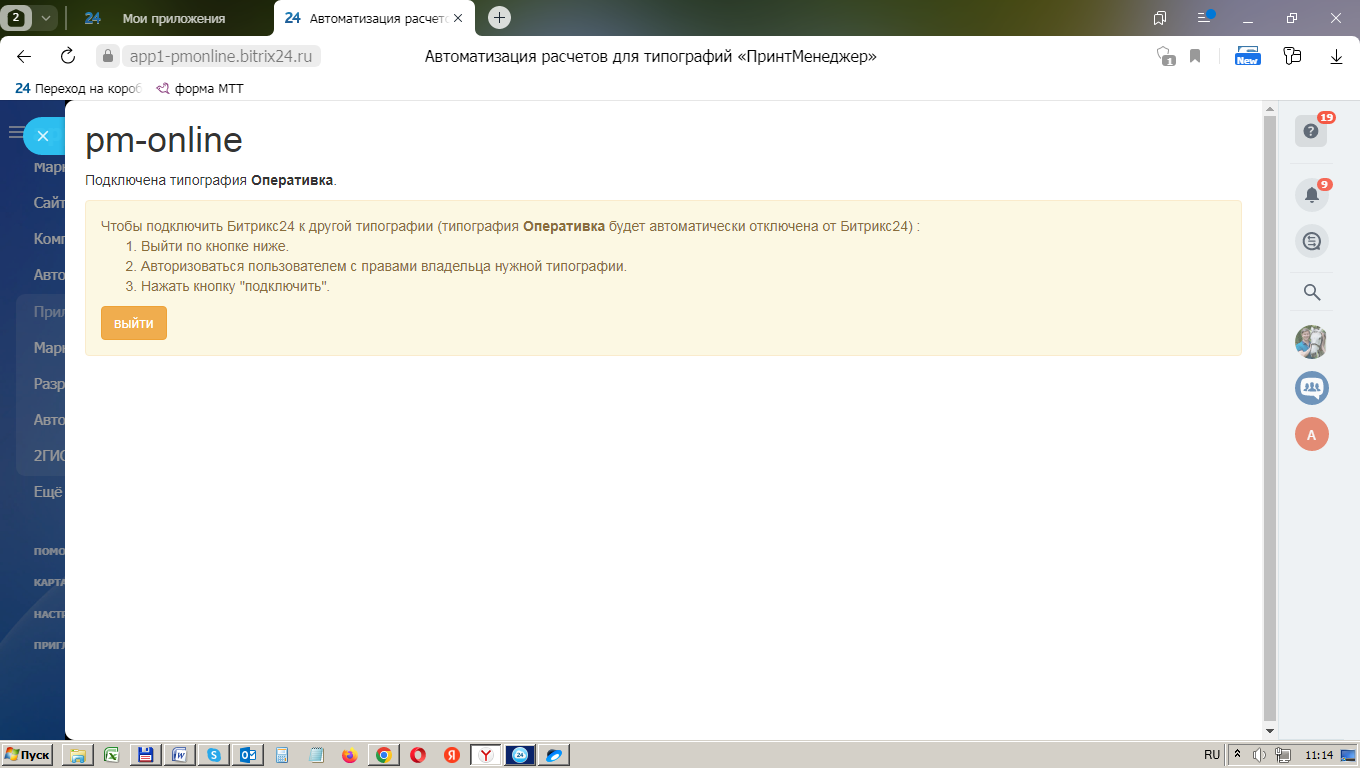Open Yandex Browser settings menu icon

[1205, 18]
